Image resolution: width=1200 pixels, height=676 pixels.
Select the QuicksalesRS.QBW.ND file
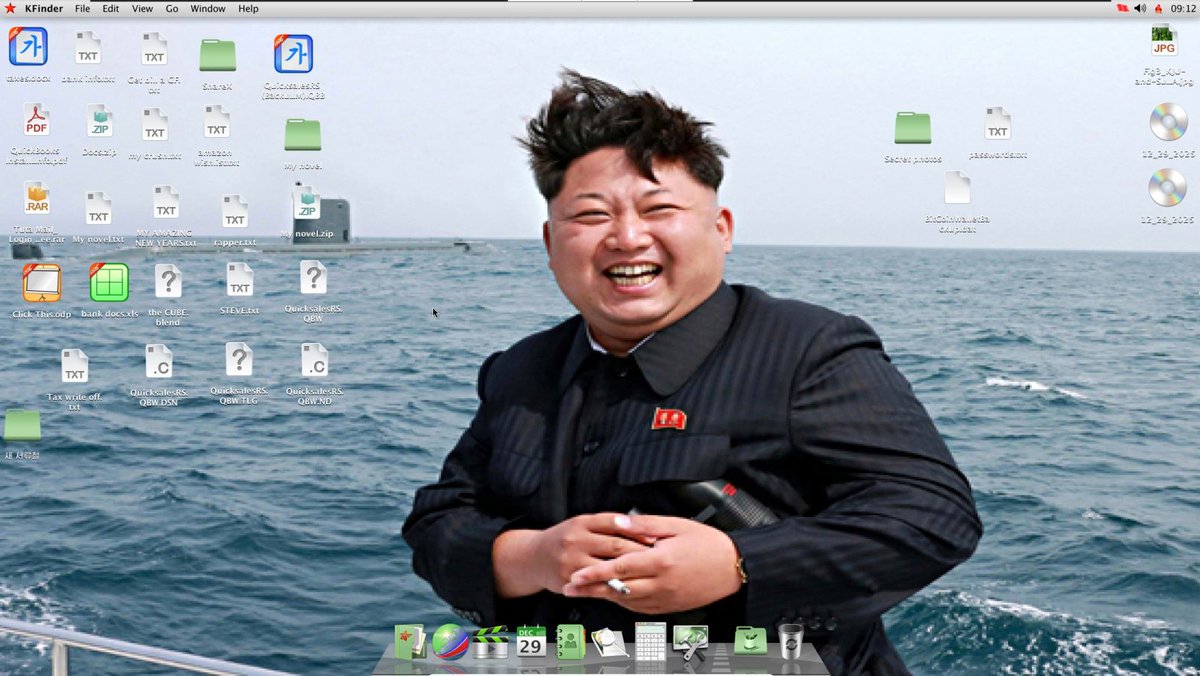click(314, 361)
